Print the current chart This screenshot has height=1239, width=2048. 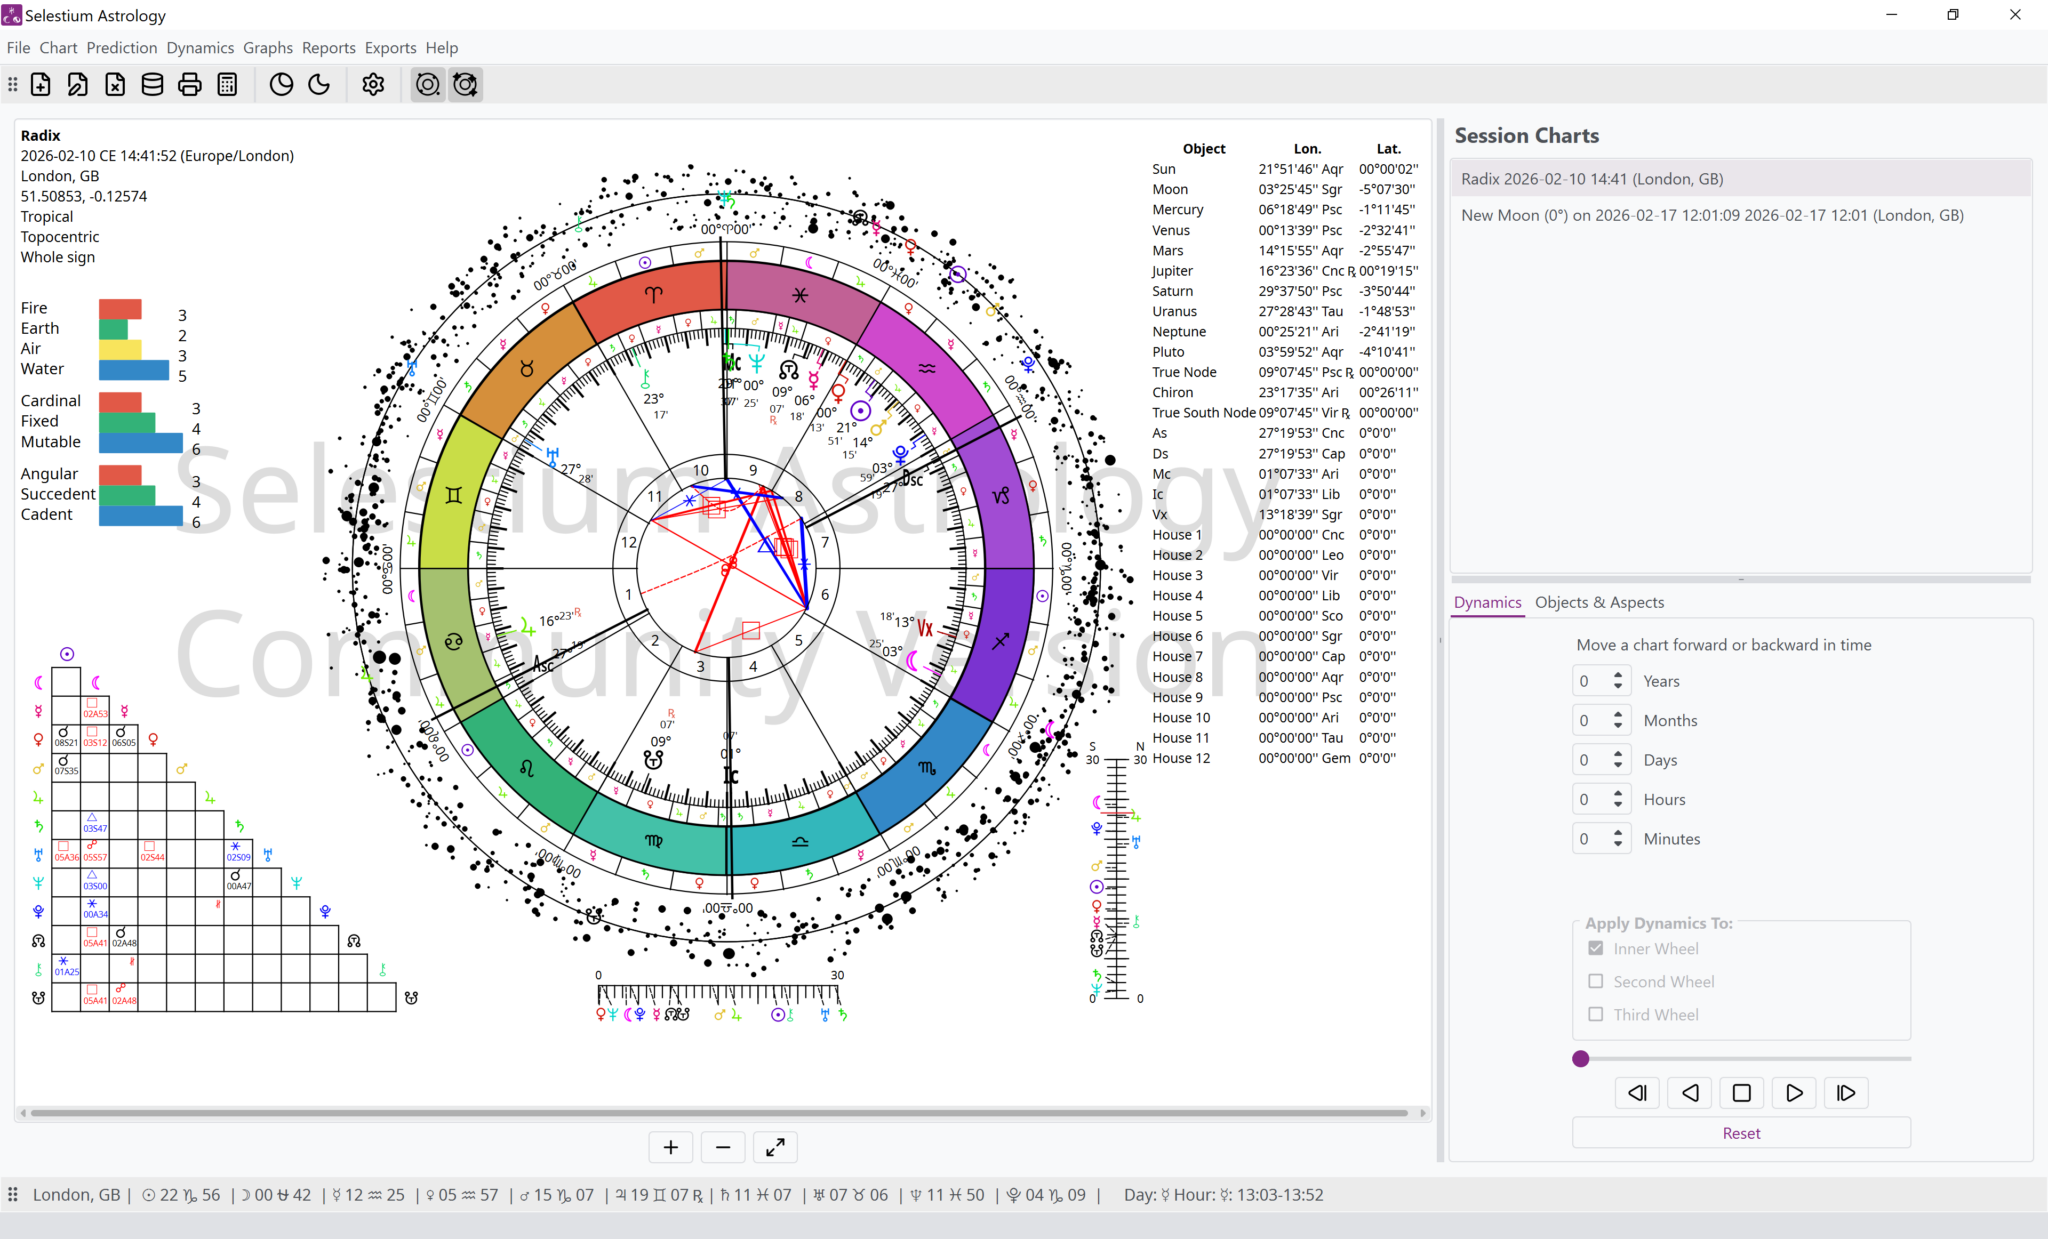pos(190,84)
